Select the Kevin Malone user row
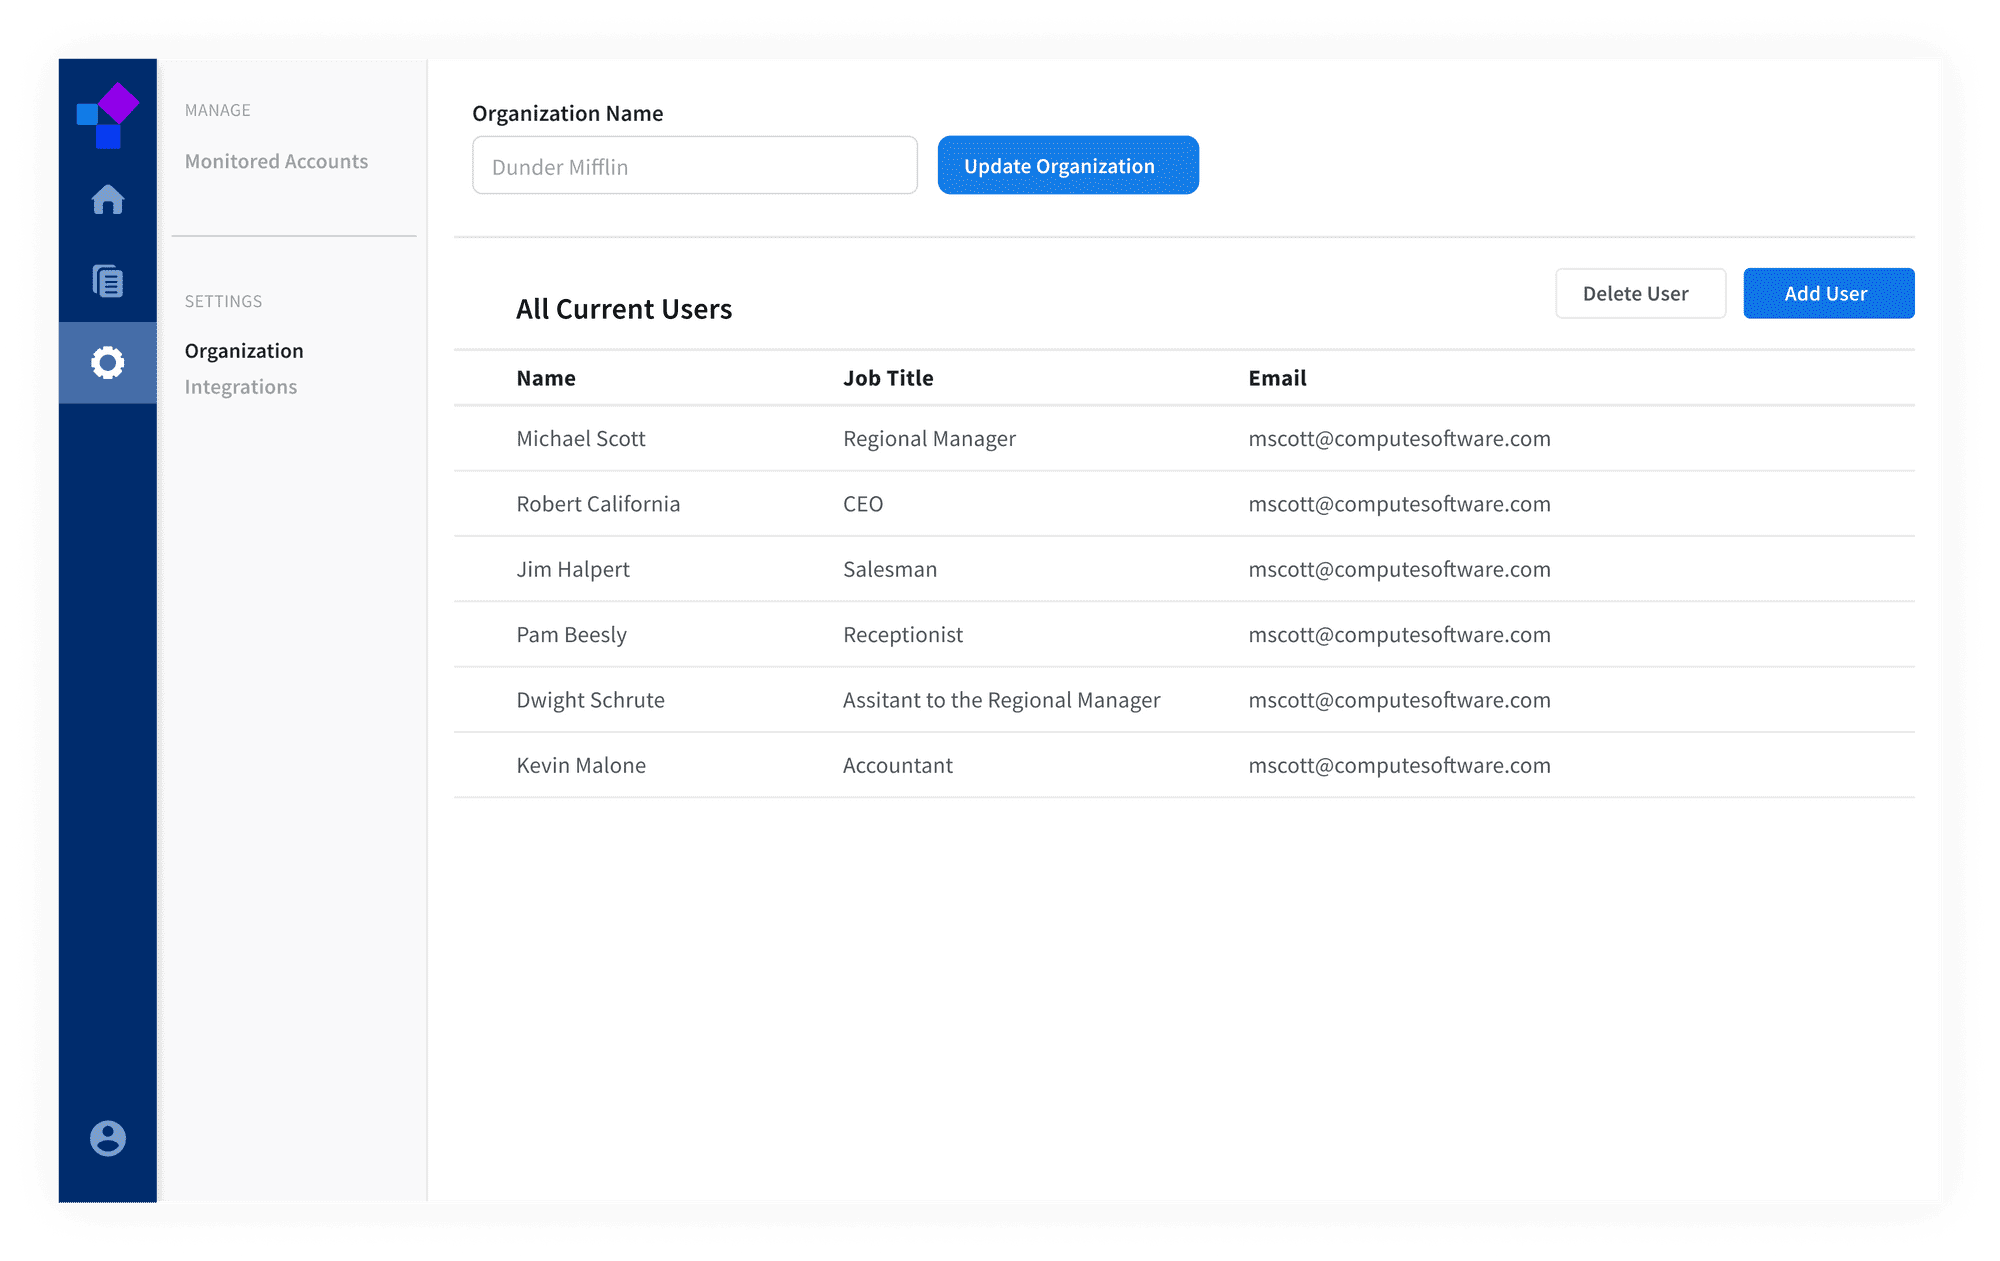Image resolution: width=2000 pixels, height=1261 pixels. coord(581,766)
